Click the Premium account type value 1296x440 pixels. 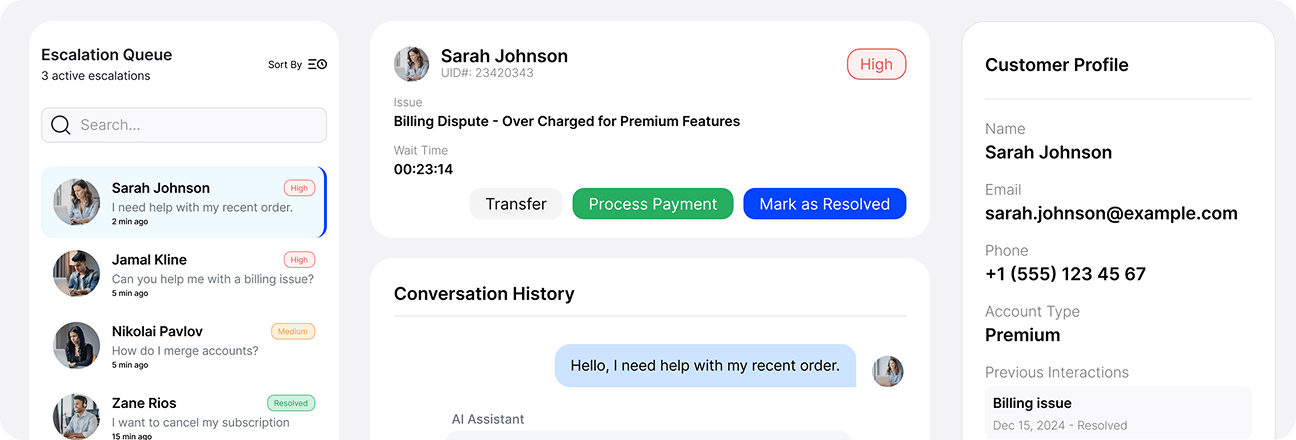click(1023, 335)
